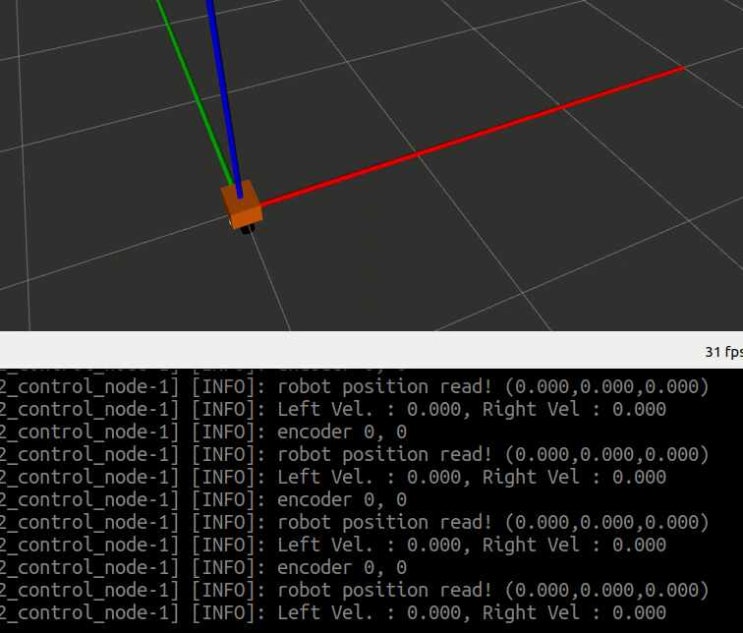Click the topmost fully visible "encoder 0, 0" line

[341, 432]
